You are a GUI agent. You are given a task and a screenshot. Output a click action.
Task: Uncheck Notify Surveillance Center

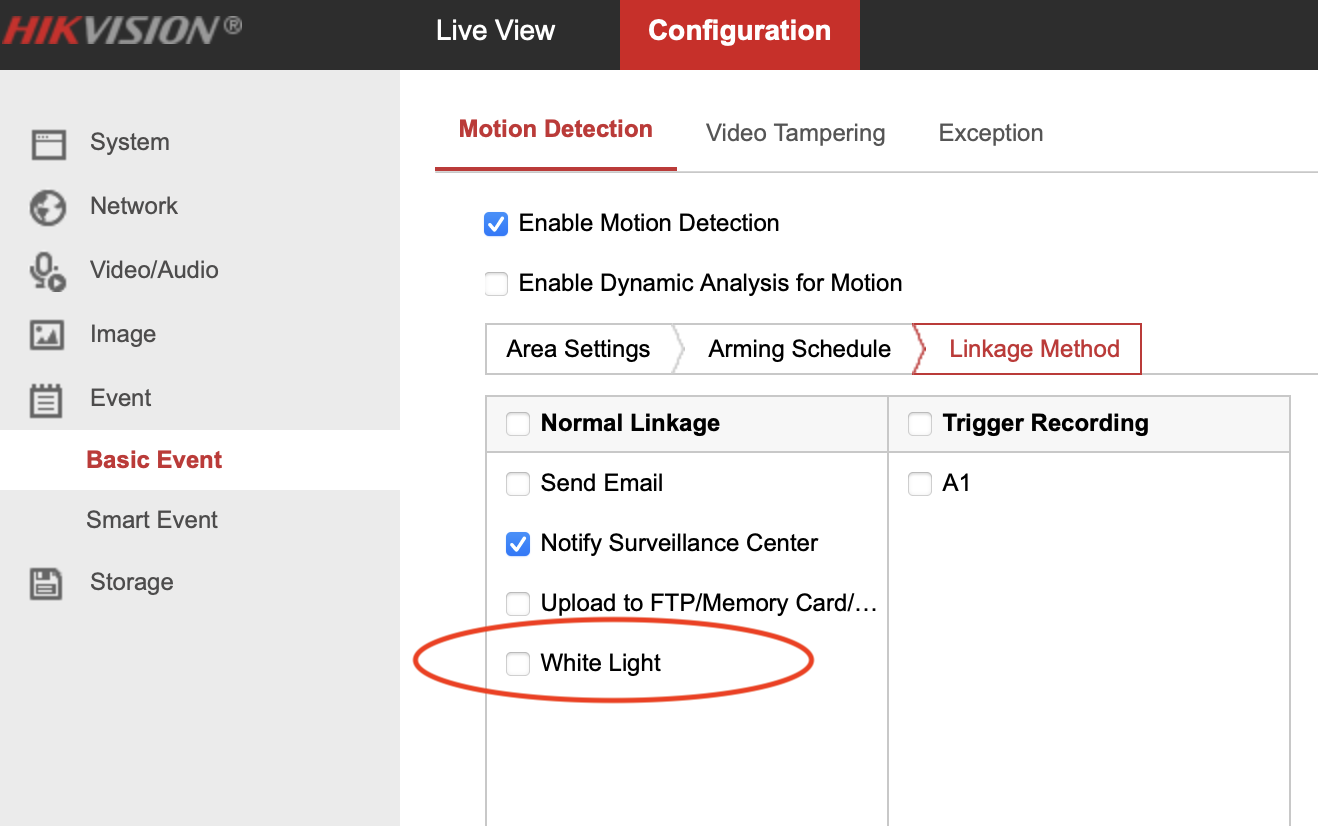pos(518,544)
